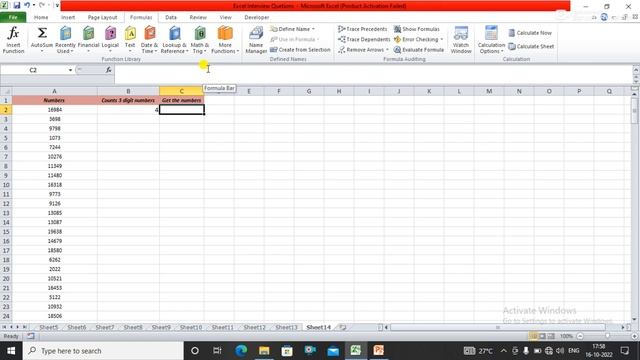This screenshot has height=360, width=640.
Task: Open Text functions library
Action: pyautogui.click(x=130, y=40)
